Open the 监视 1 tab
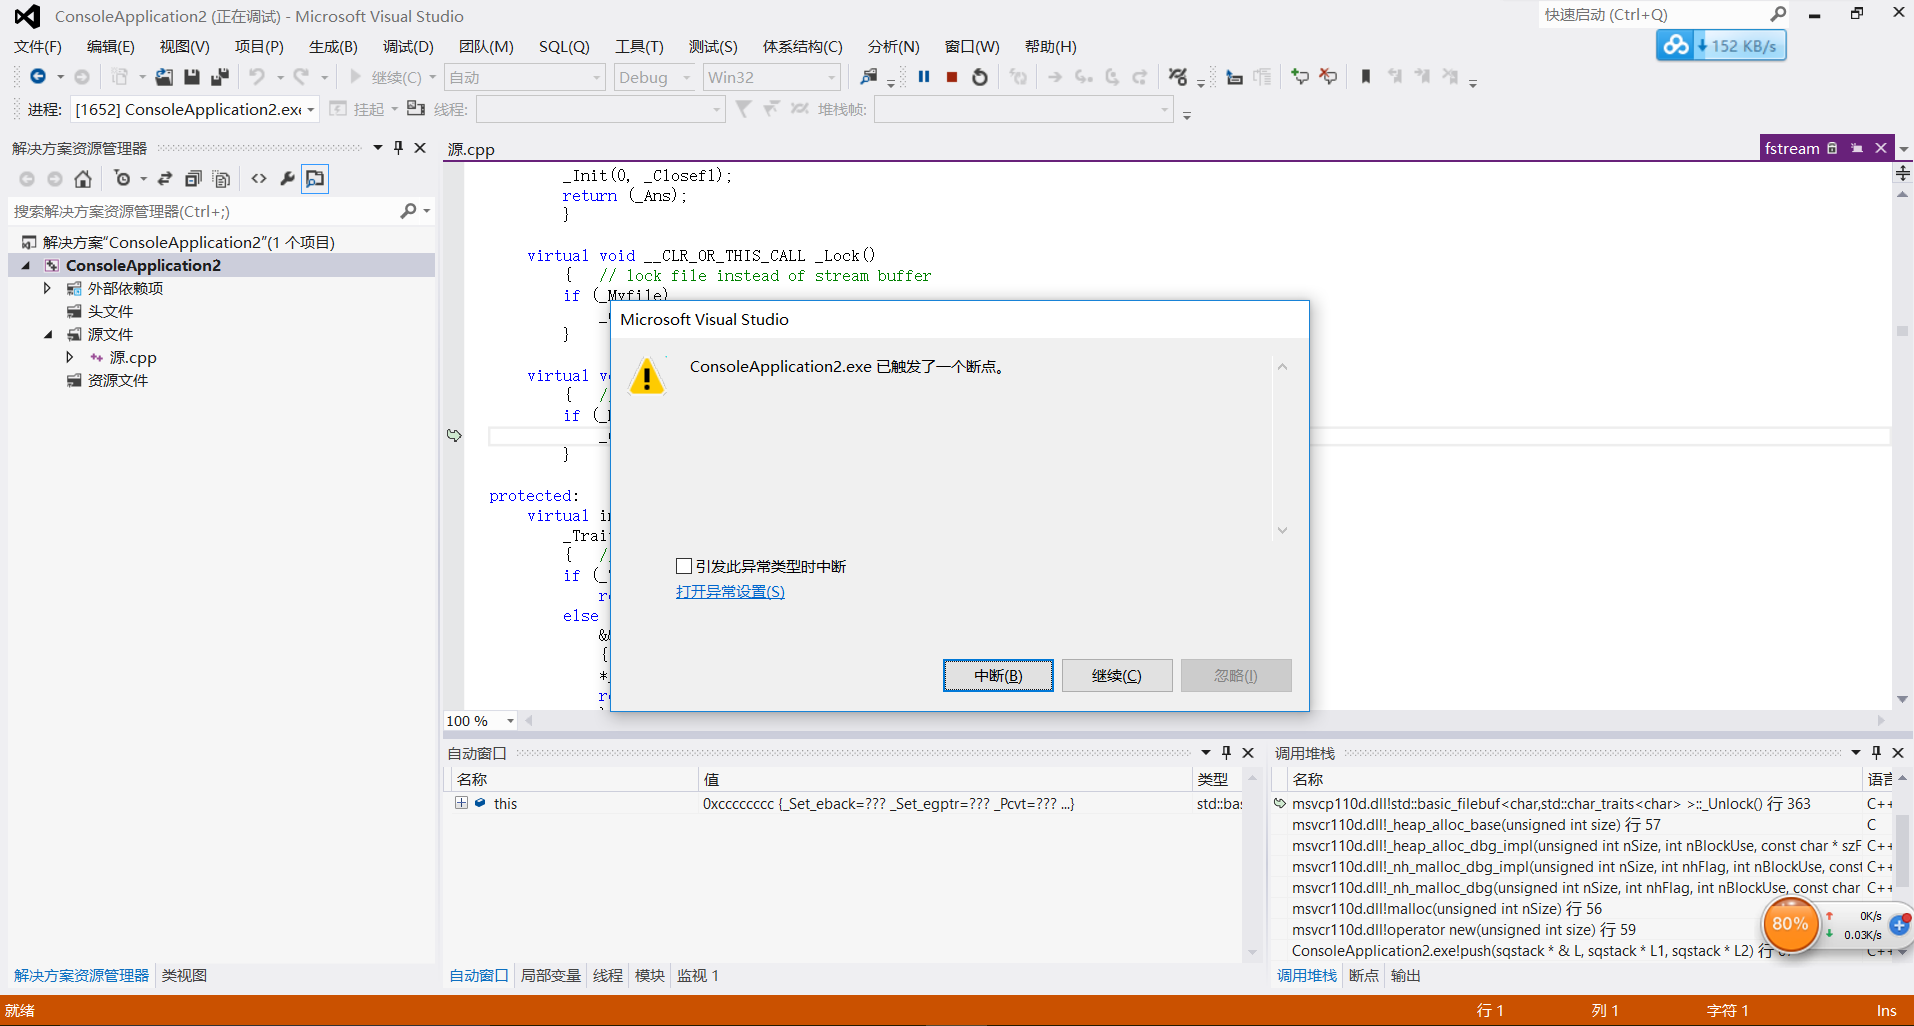Viewport: 1914px width, 1026px height. (698, 976)
